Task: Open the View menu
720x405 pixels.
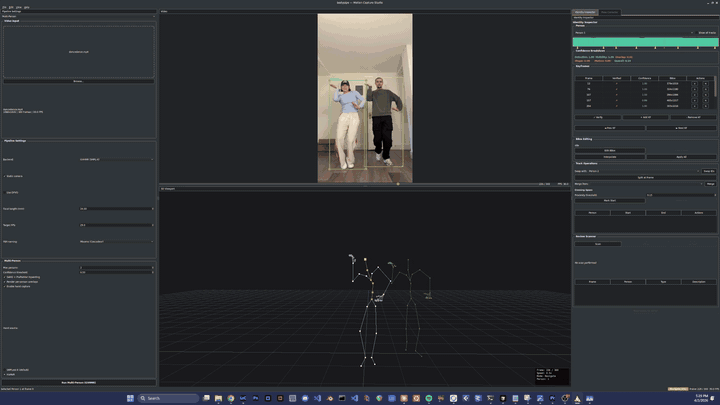Action: [19, 7]
